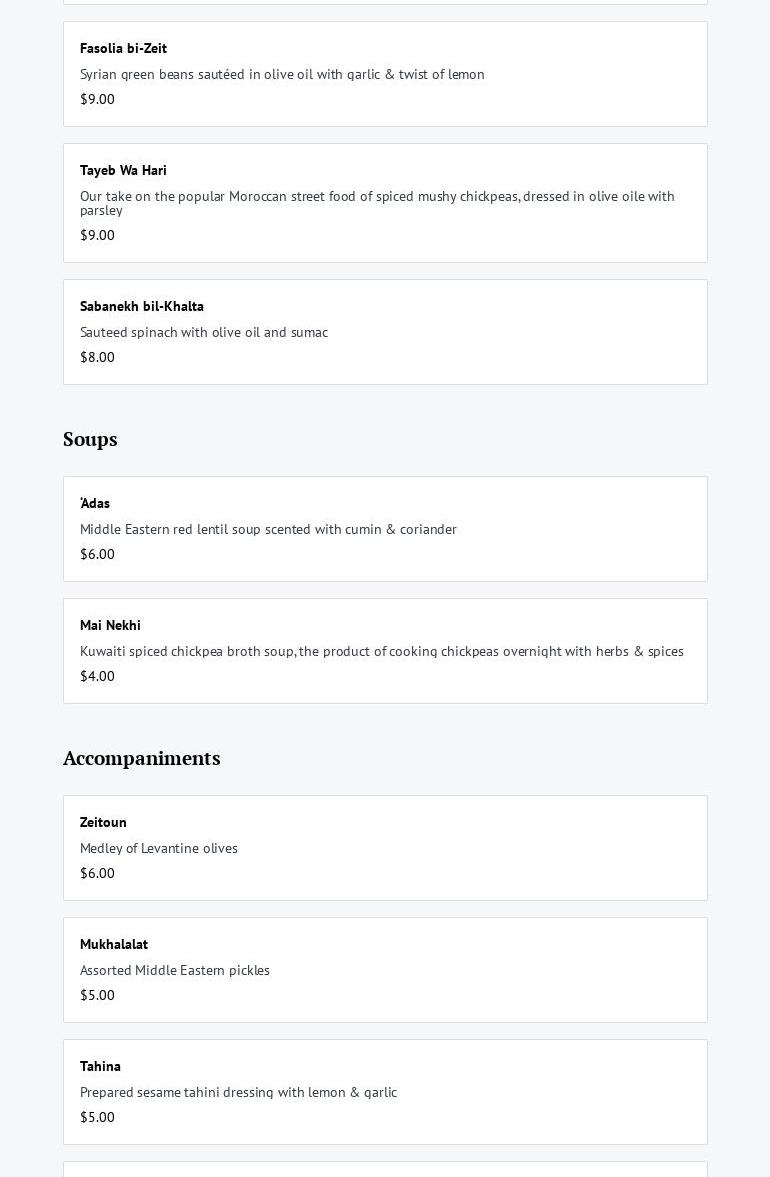Click the Accompaniments section heading
770x1177 pixels.
[x=141, y=758]
